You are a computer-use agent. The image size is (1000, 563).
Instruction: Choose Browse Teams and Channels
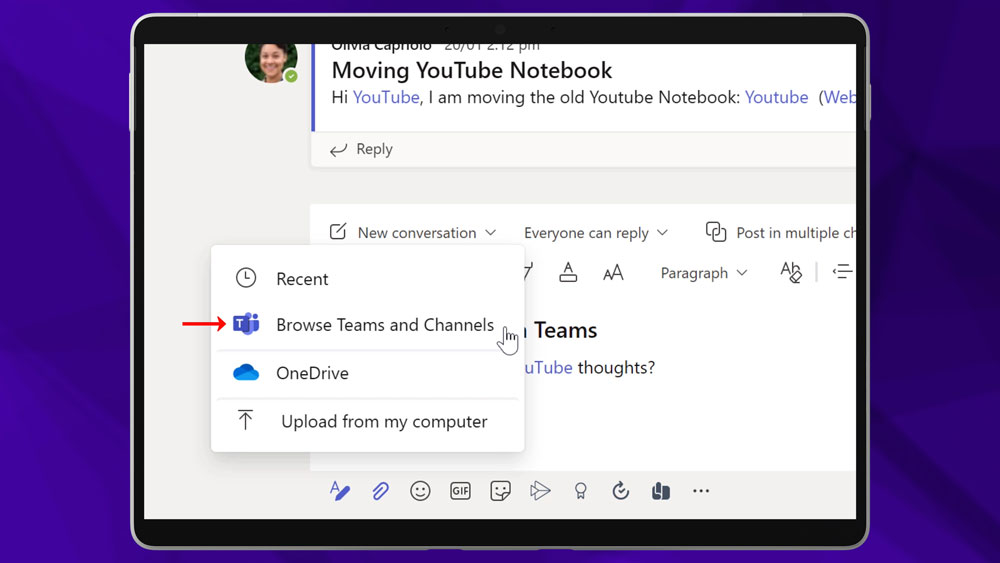click(x=367, y=325)
